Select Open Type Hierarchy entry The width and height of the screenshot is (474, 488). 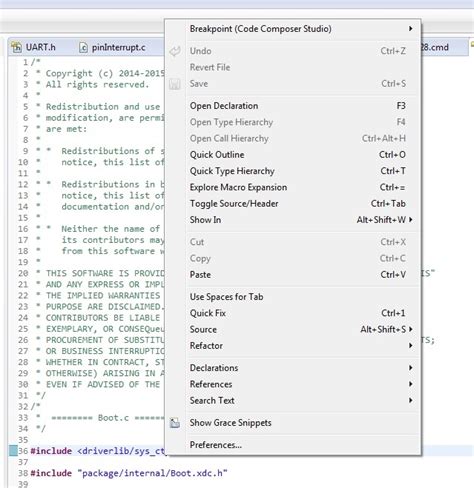click(x=293, y=122)
